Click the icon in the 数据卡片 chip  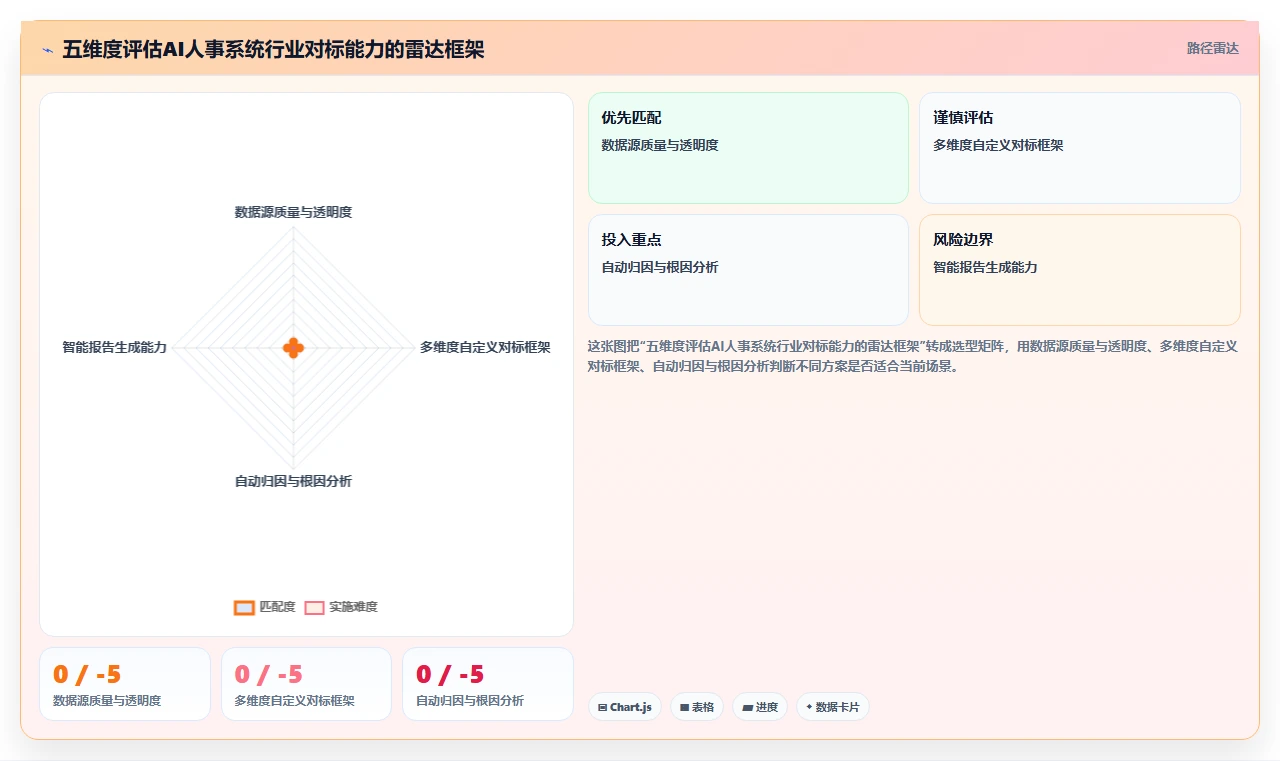(809, 707)
